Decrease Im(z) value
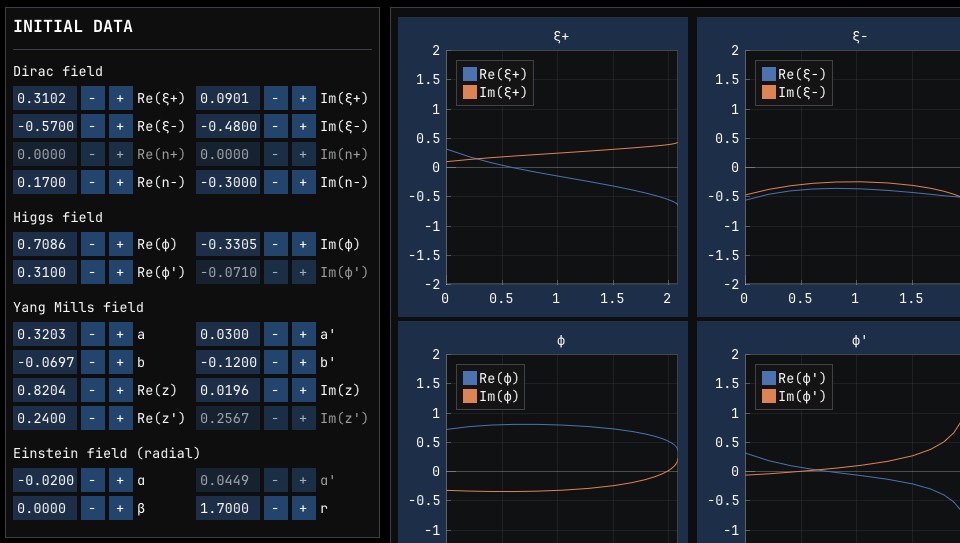This screenshot has width=960, height=543. click(276, 390)
